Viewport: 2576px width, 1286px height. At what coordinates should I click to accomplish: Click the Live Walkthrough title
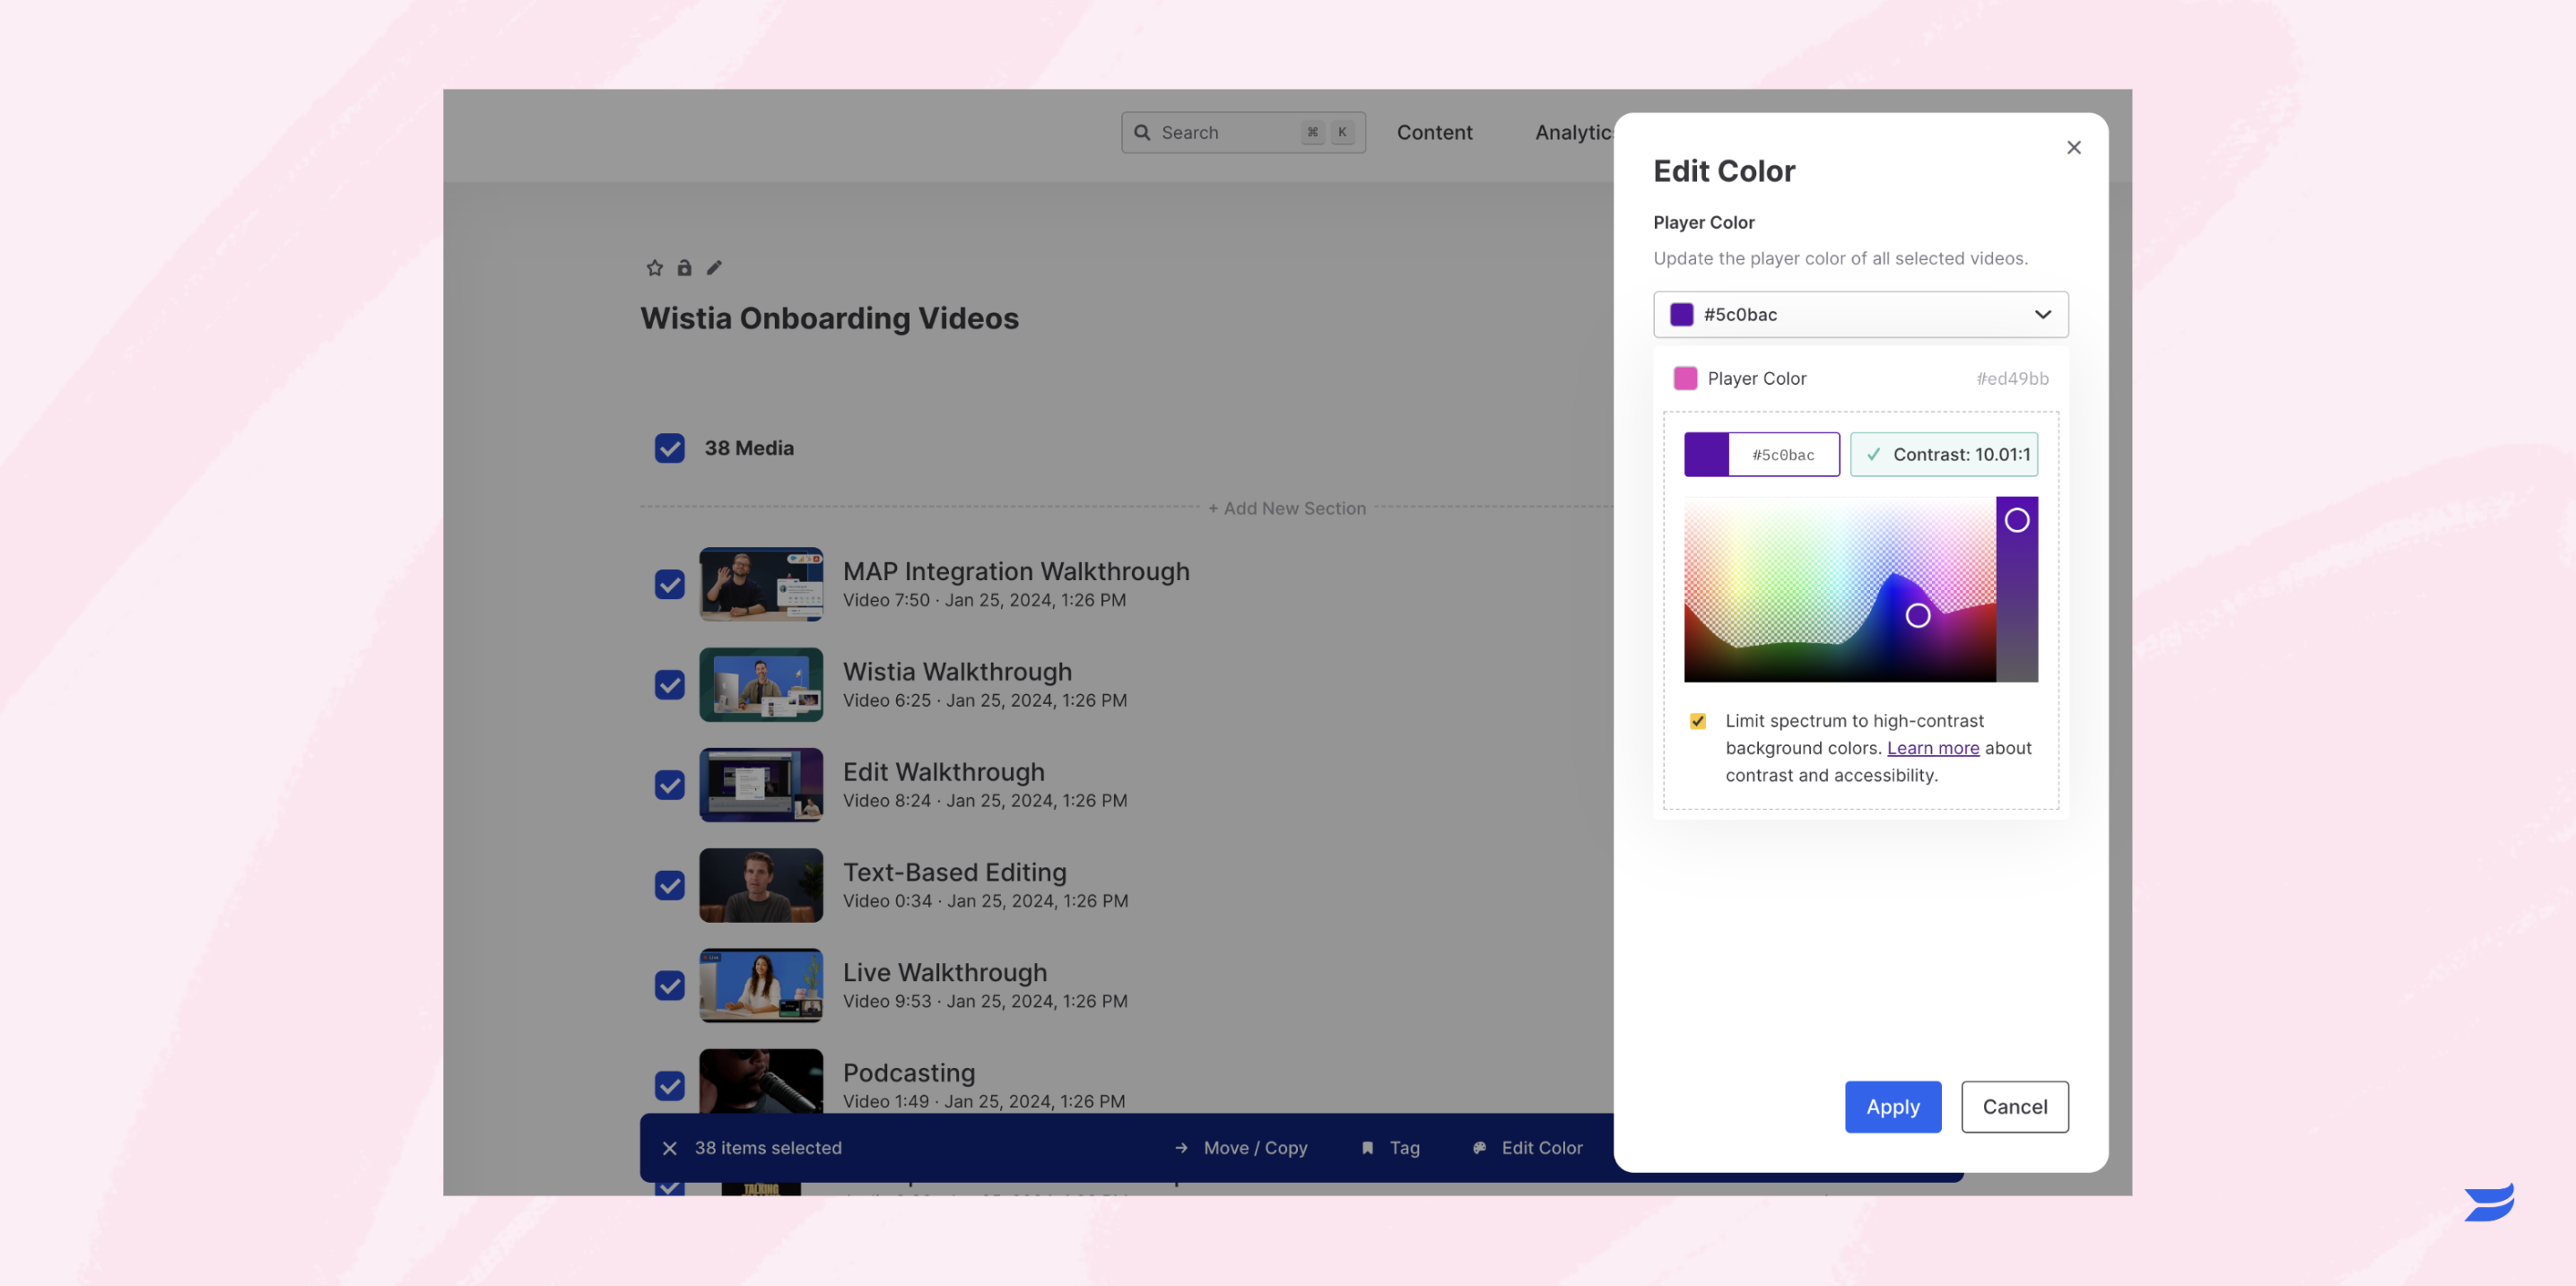pyautogui.click(x=945, y=972)
